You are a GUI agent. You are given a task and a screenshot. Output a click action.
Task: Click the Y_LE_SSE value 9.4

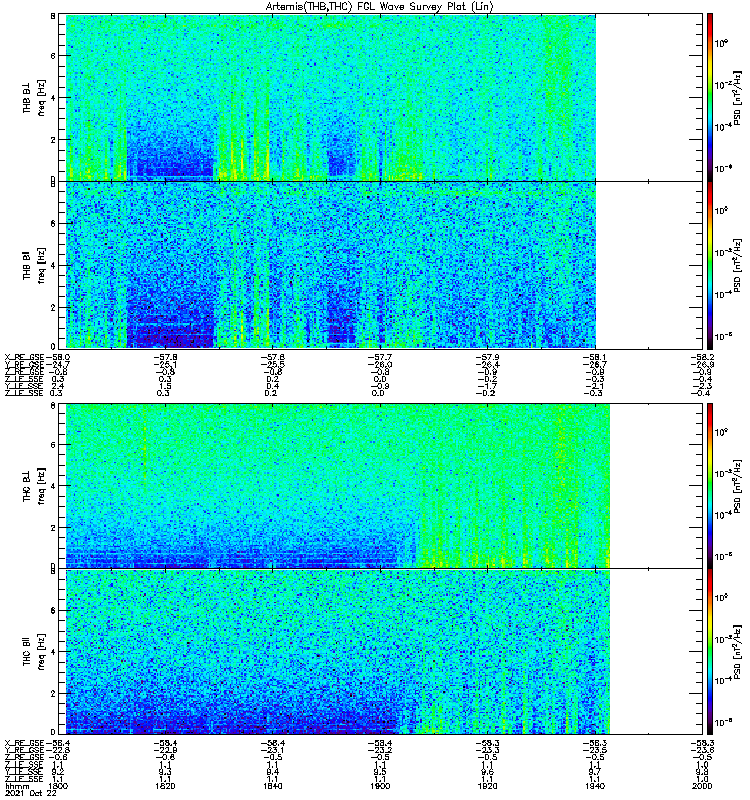pyautogui.click(x=272, y=772)
